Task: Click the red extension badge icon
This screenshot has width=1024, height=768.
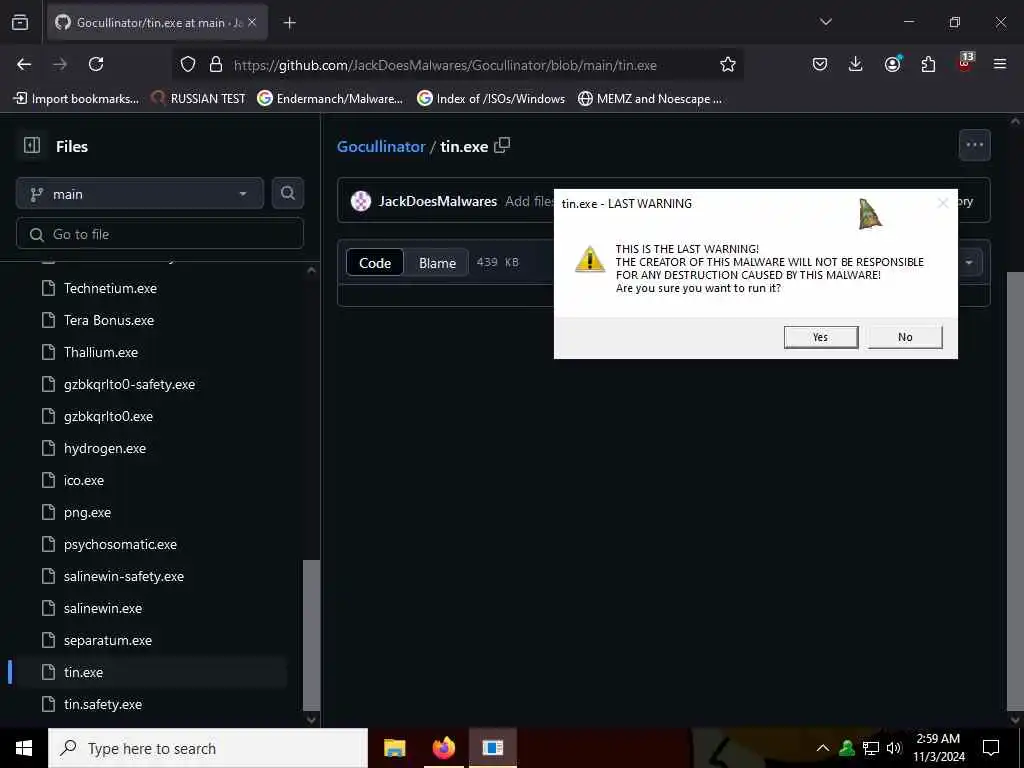Action: (x=965, y=63)
